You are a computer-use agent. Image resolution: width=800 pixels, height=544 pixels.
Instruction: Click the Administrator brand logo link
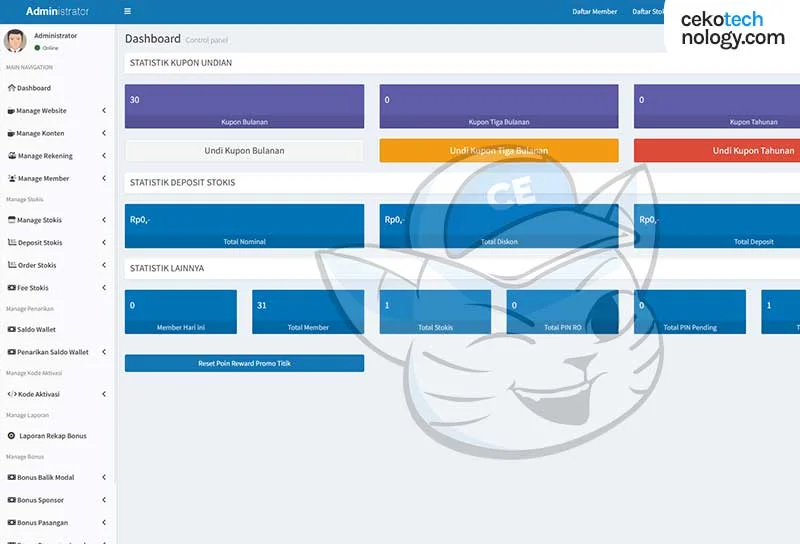pos(57,11)
